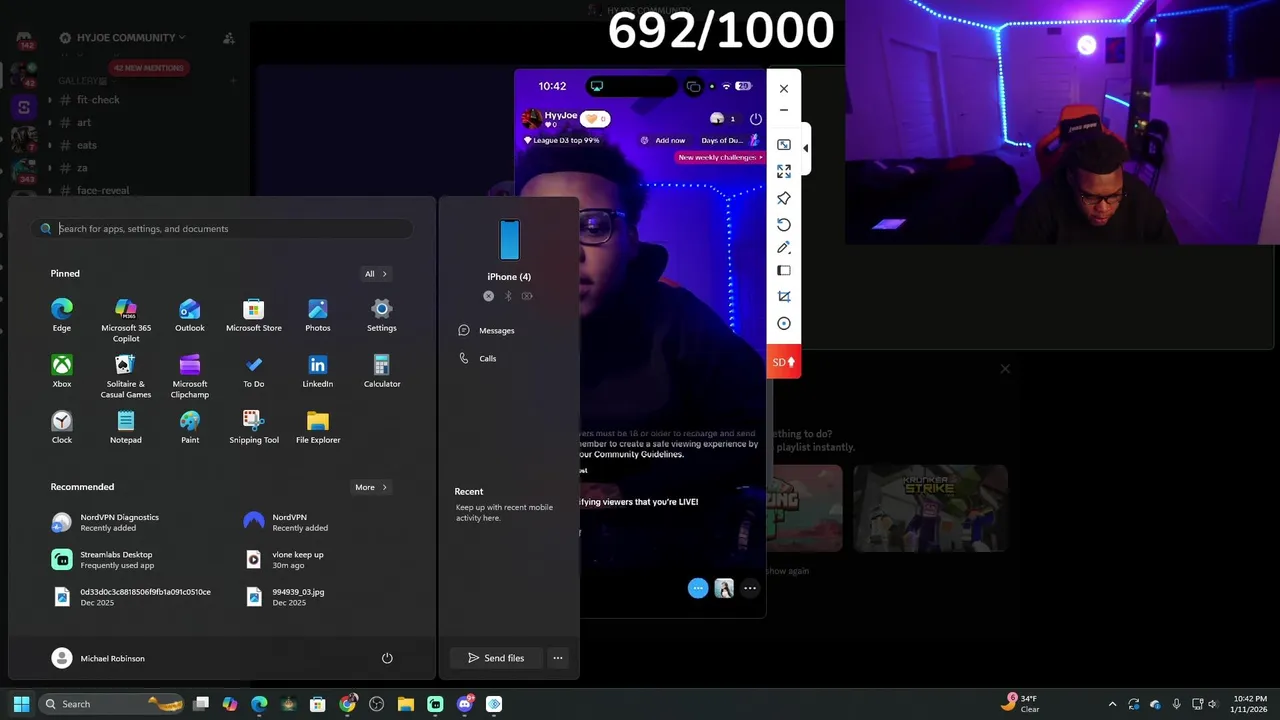Collapse mirror toolbar with side arrow
Screen dimensions: 1280x720
(x=806, y=148)
